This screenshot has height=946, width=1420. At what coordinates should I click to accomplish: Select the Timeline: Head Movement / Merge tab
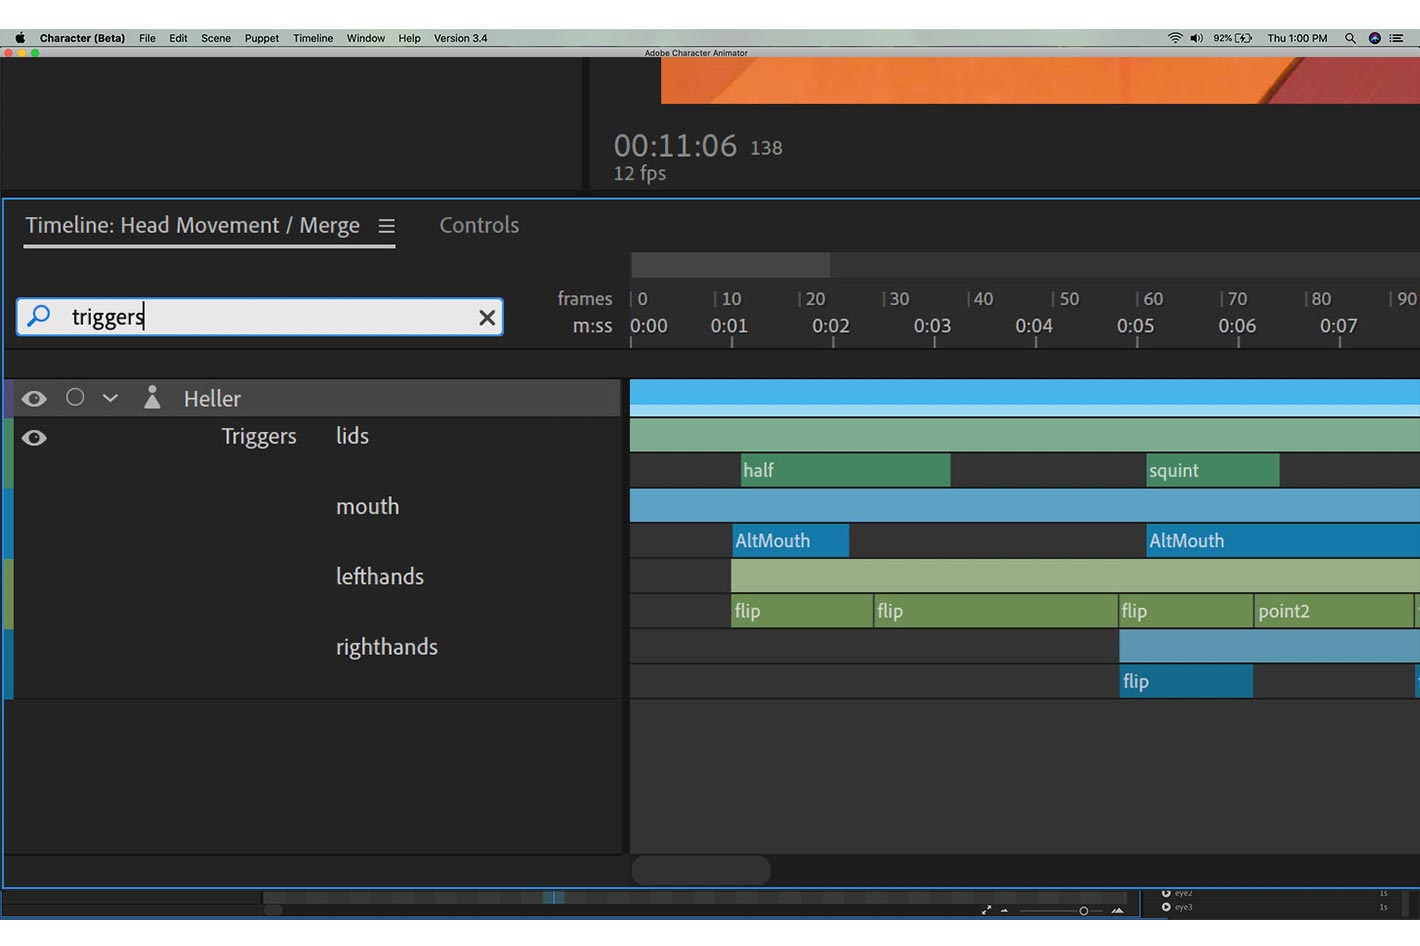coord(192,225)
